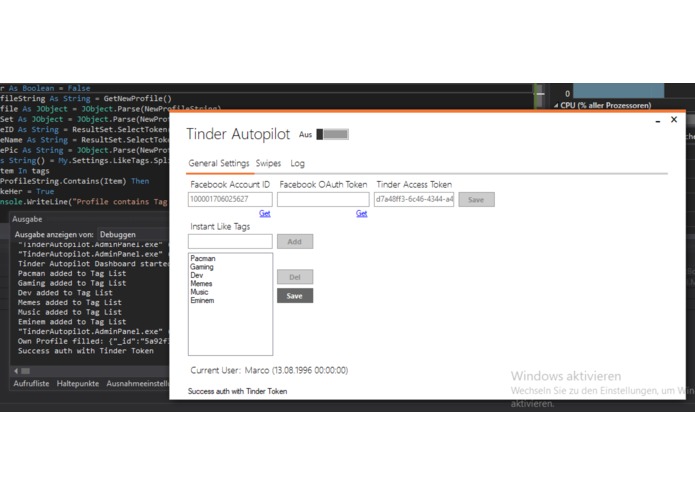Collapse the CPU (% aller Prozessoren) section
The image size is (695, 494).
coord(555,105)
